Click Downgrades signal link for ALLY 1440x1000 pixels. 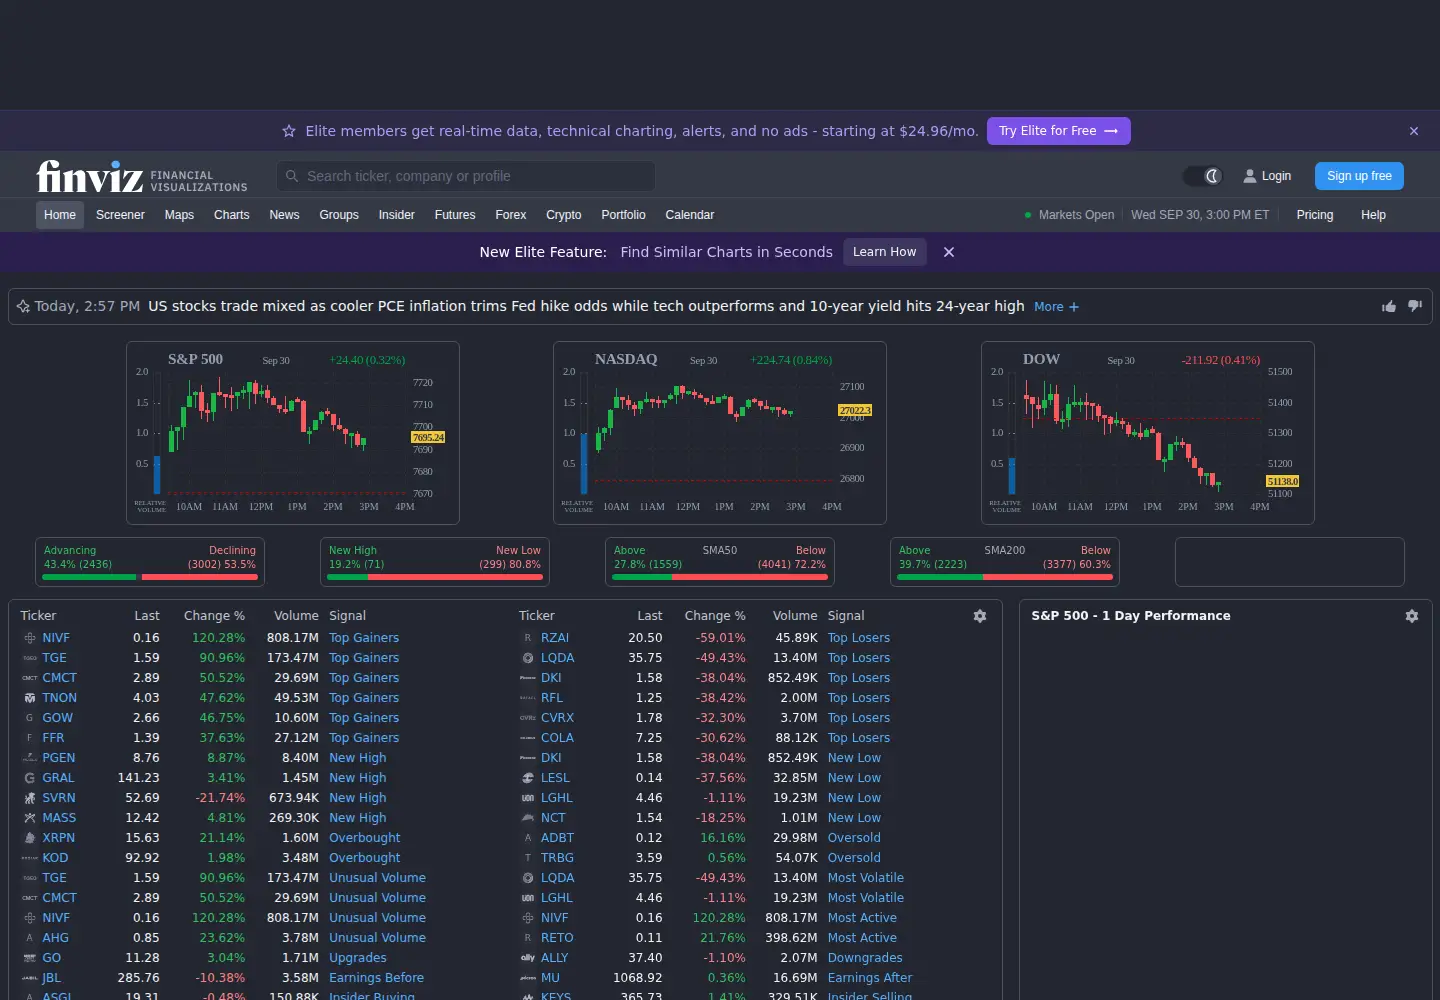(x=865, y=958)
